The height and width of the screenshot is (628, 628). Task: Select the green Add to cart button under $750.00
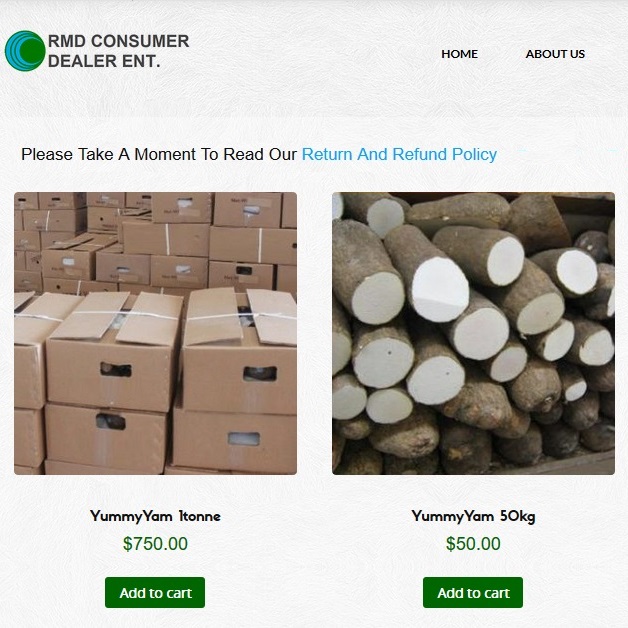coord(155,592)
